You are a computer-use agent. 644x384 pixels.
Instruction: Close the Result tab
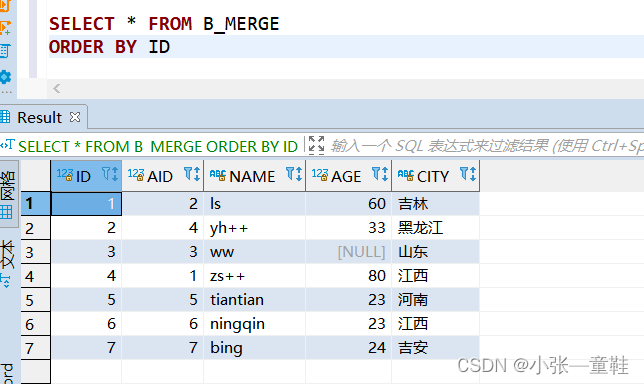(75, 117)
